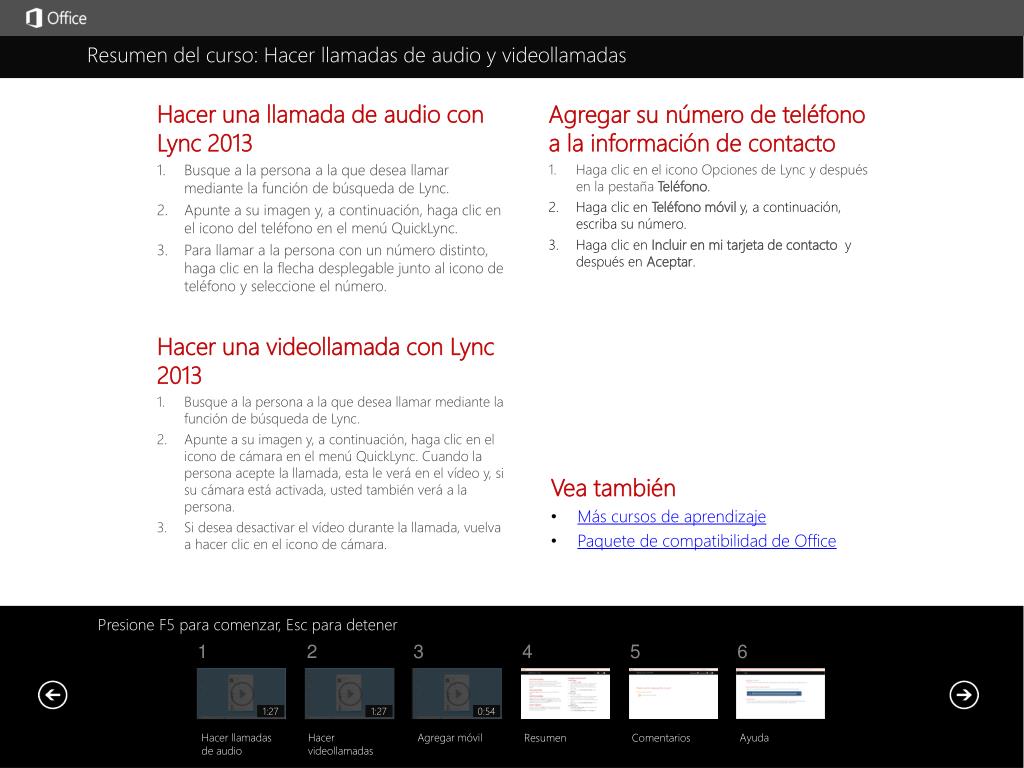
Task: Go to previous slide with left arrow
Action: tap(53, 694)
